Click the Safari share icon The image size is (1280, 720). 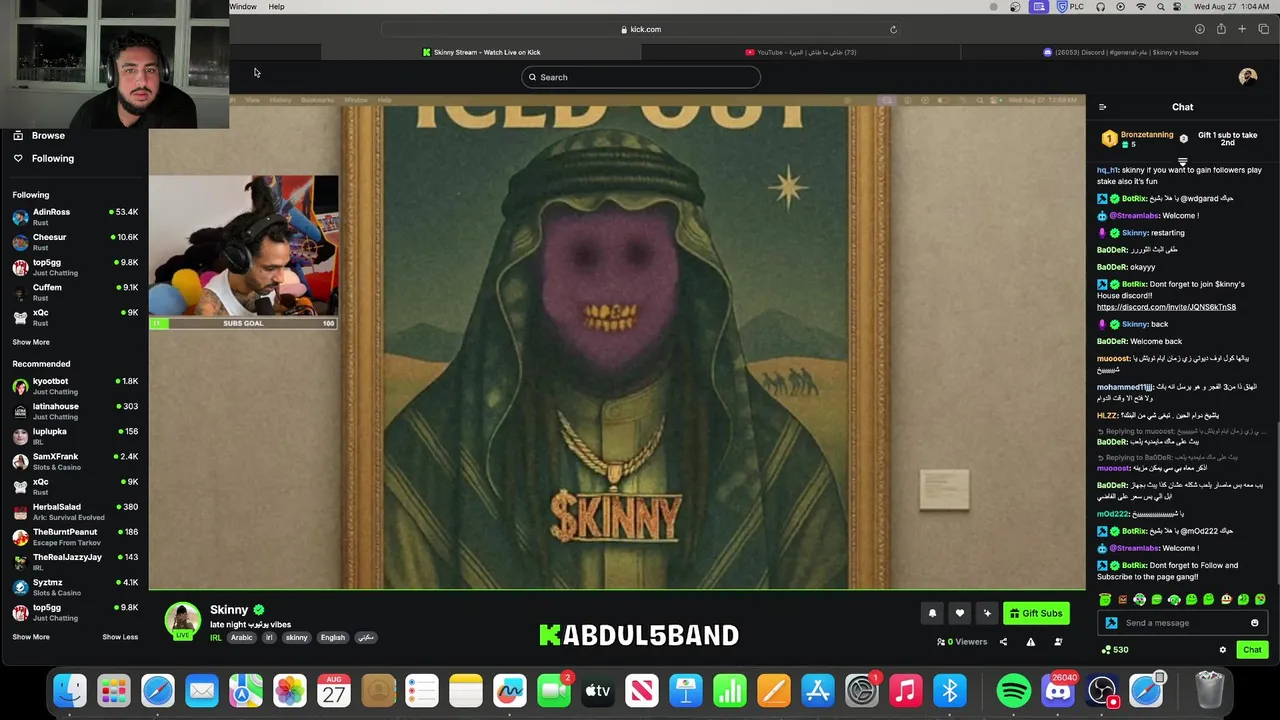pos(1221,29)
